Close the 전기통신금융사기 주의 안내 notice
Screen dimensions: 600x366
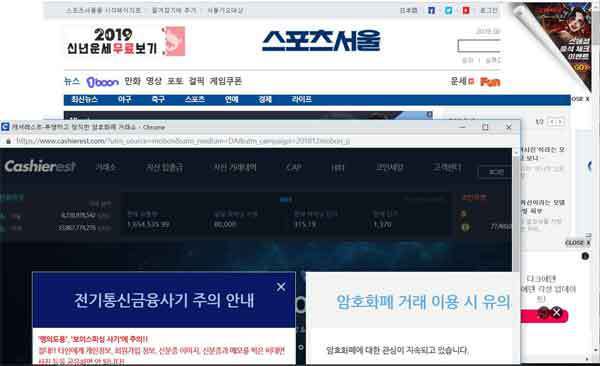click(x=281, y=287)
